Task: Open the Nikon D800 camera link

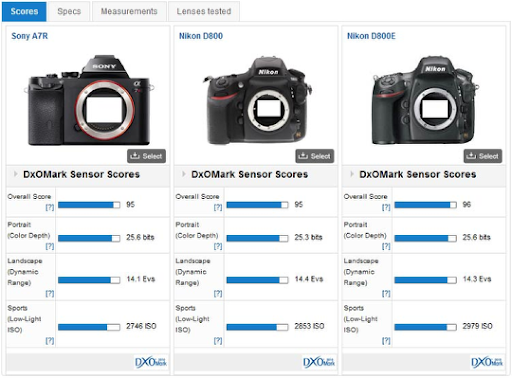Action: coord(201,36)
